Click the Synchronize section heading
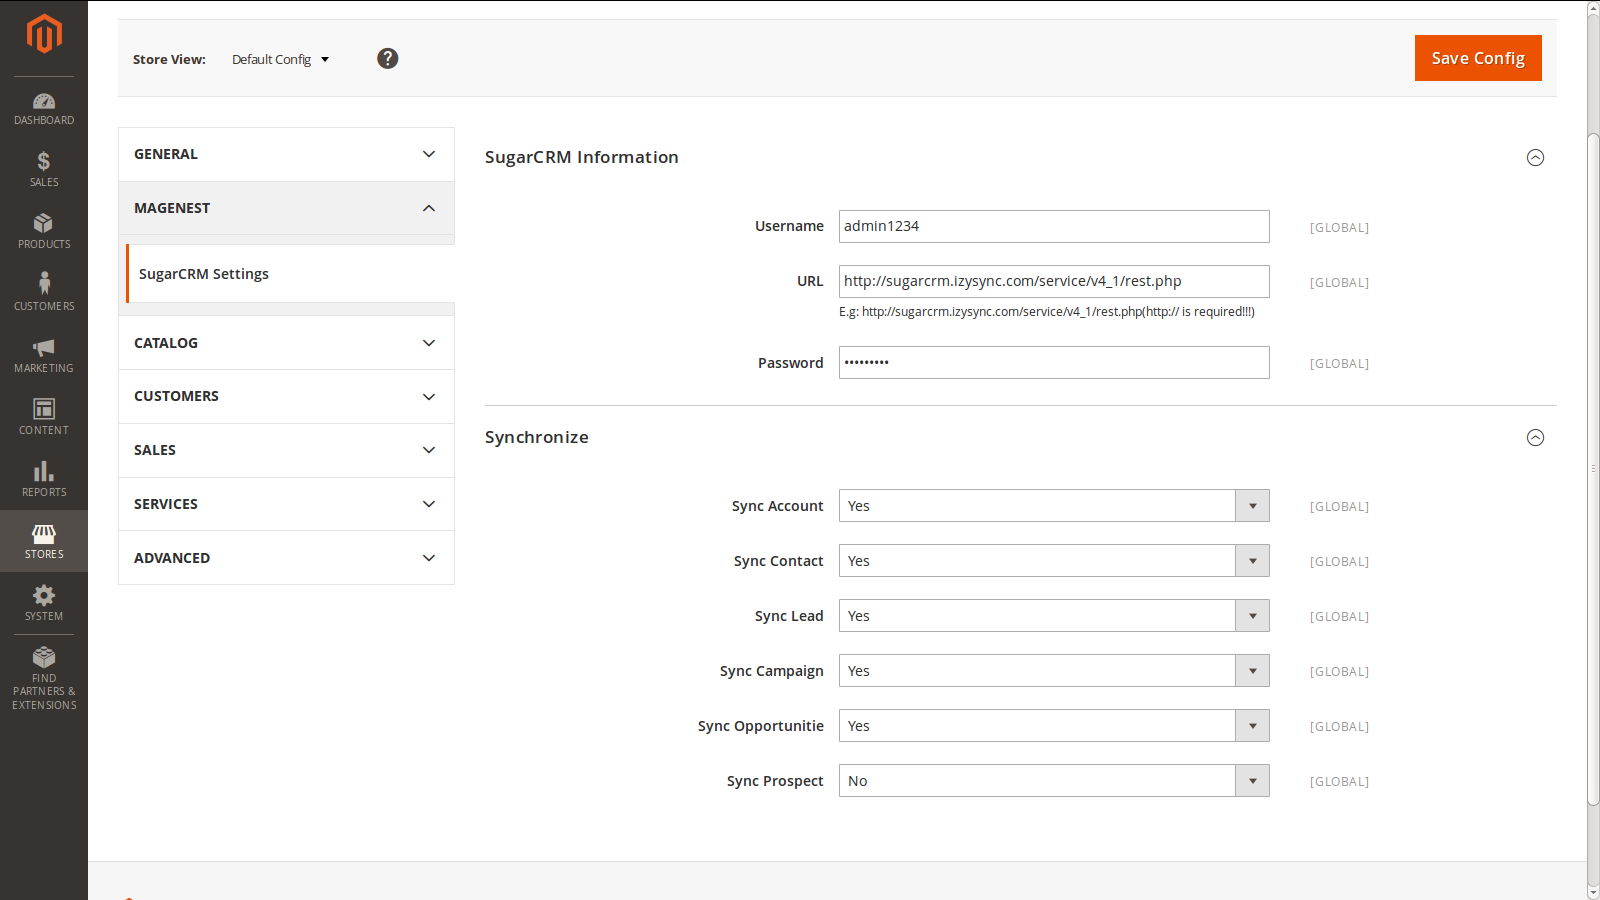1600x900 pixels. pyautogui.click(x=537, y=437)
